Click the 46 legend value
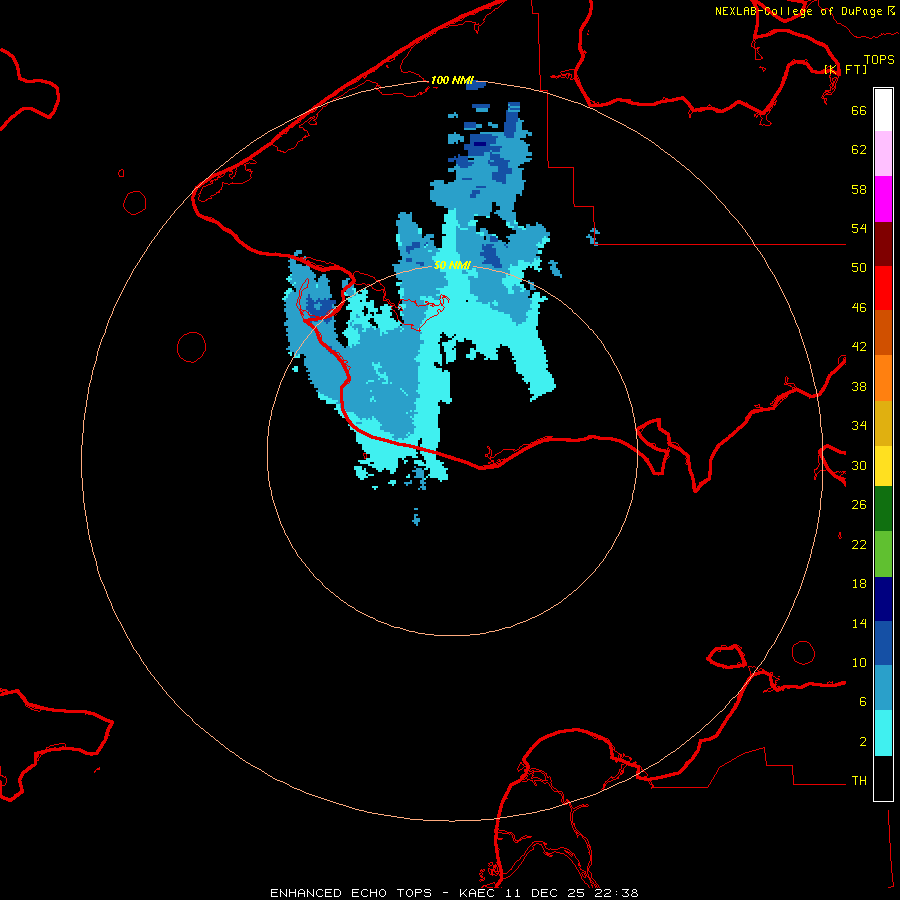This screenshot has width=900, height=900. [x=859, y=307]
